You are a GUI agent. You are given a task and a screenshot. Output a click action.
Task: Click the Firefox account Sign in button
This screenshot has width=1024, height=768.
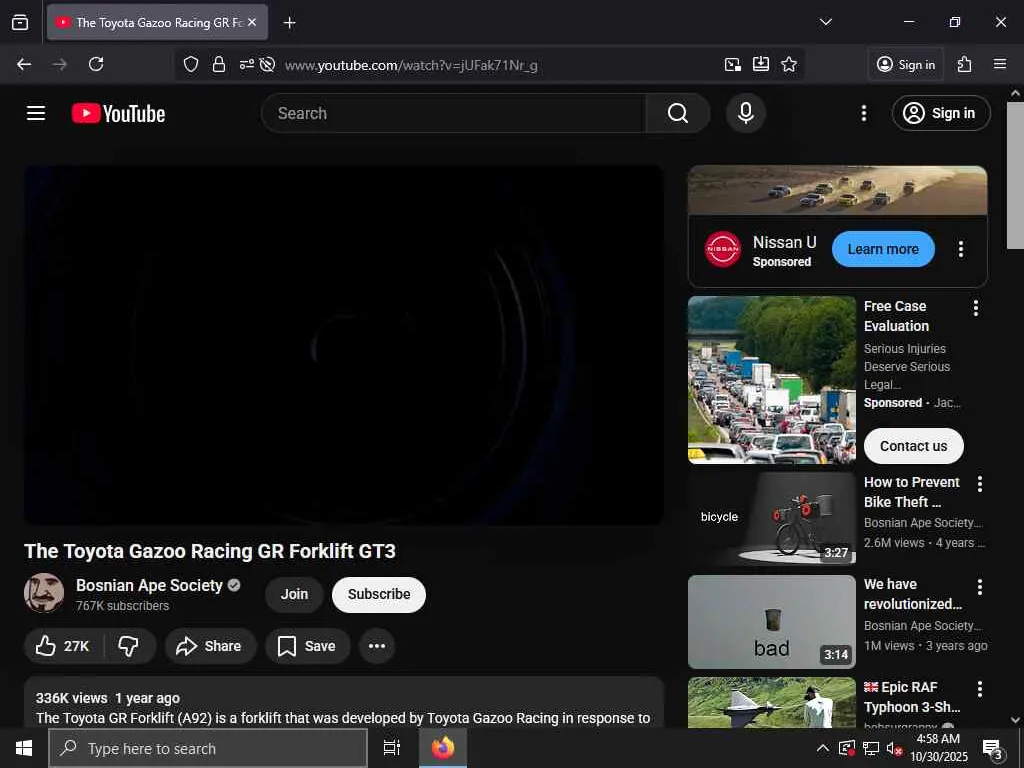tap(906, 64)
